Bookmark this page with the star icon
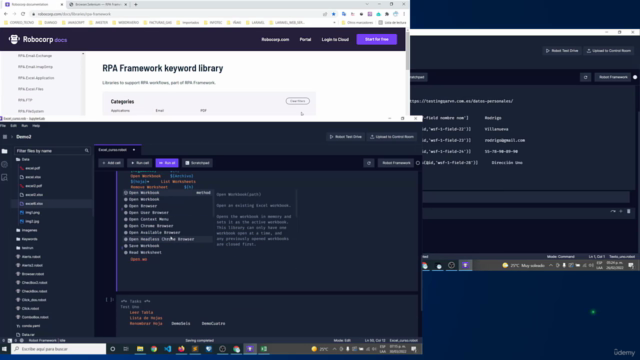 click(333, 14)
